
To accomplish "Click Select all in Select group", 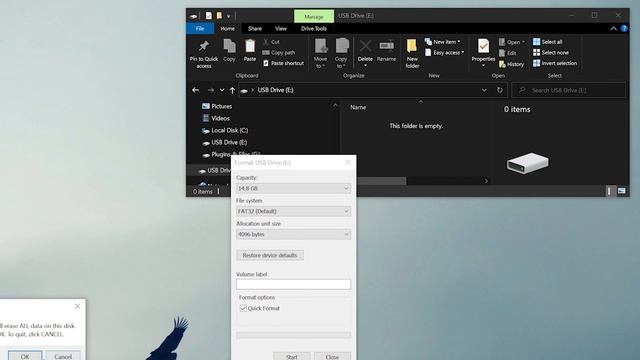I will tap(548, 42).
